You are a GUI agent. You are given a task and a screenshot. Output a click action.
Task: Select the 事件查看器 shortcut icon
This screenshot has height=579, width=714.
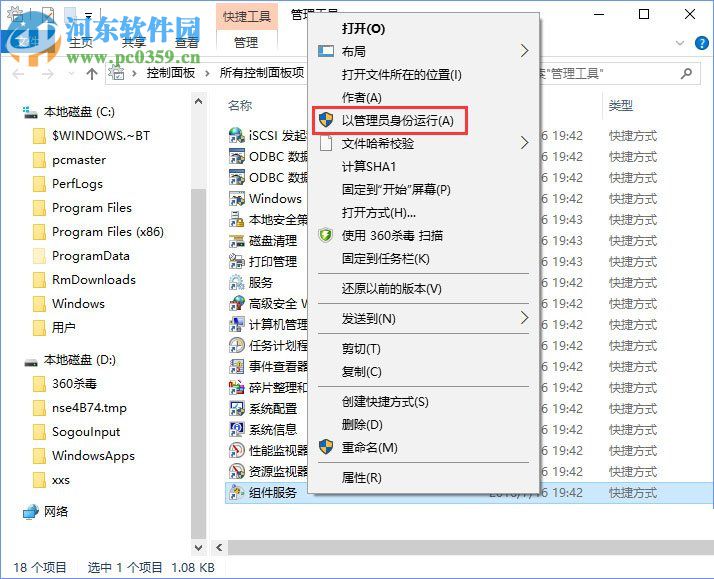pos(237,367)
